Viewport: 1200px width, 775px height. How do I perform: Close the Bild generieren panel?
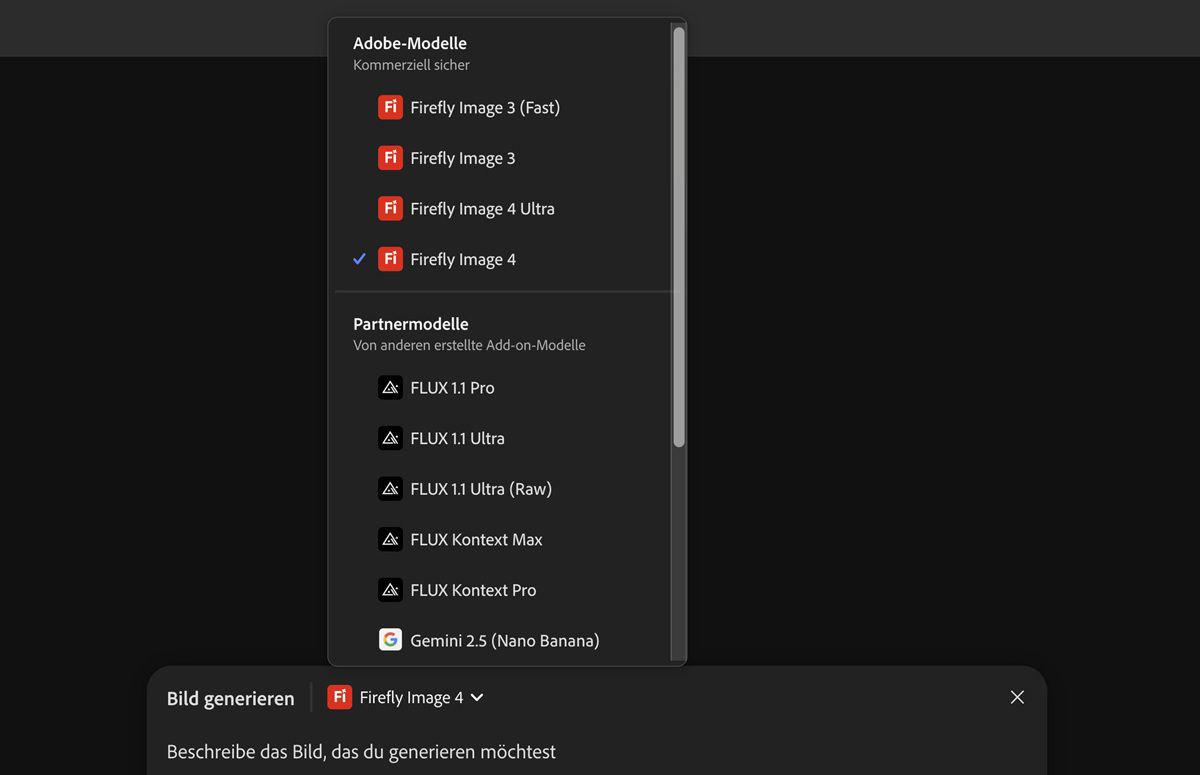[x=1017, y=697]
